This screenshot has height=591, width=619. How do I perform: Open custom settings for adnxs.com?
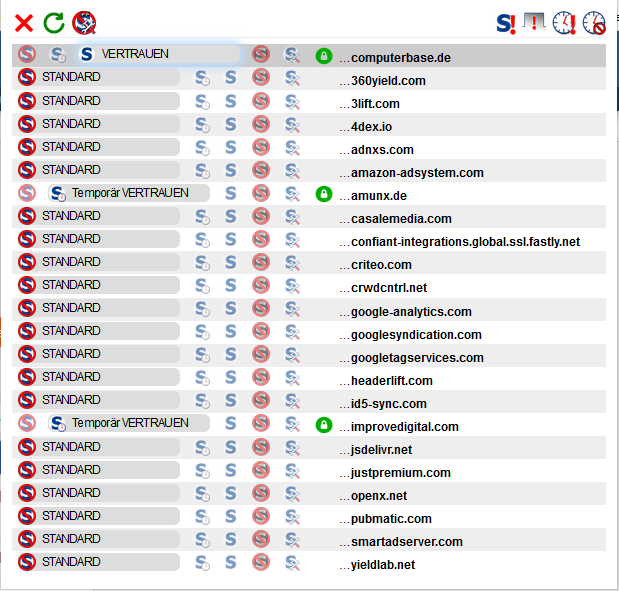[x=293, y=148]
